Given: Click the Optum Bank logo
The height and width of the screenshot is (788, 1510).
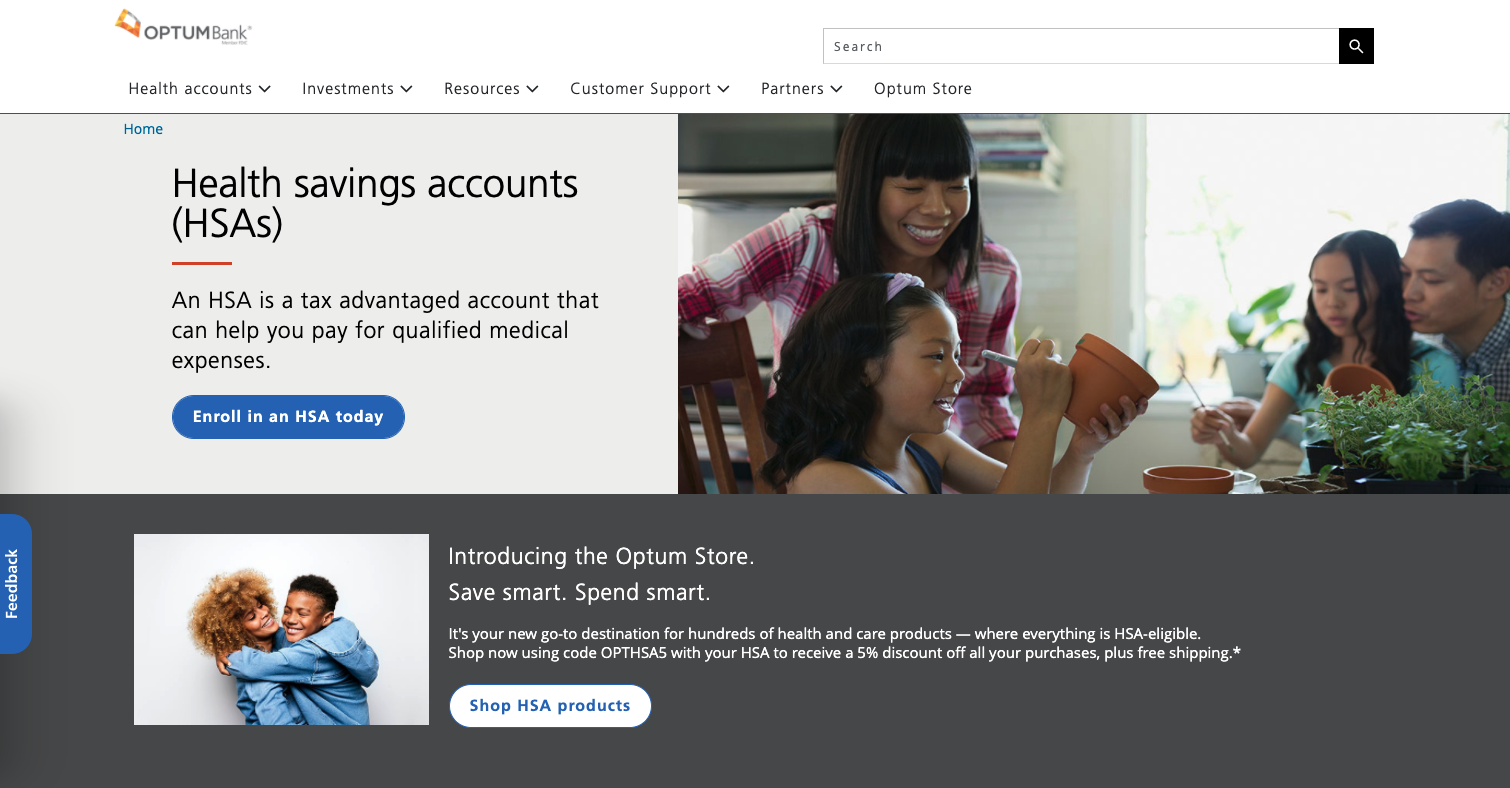Looking at the screenshot, I should (183, 27).
